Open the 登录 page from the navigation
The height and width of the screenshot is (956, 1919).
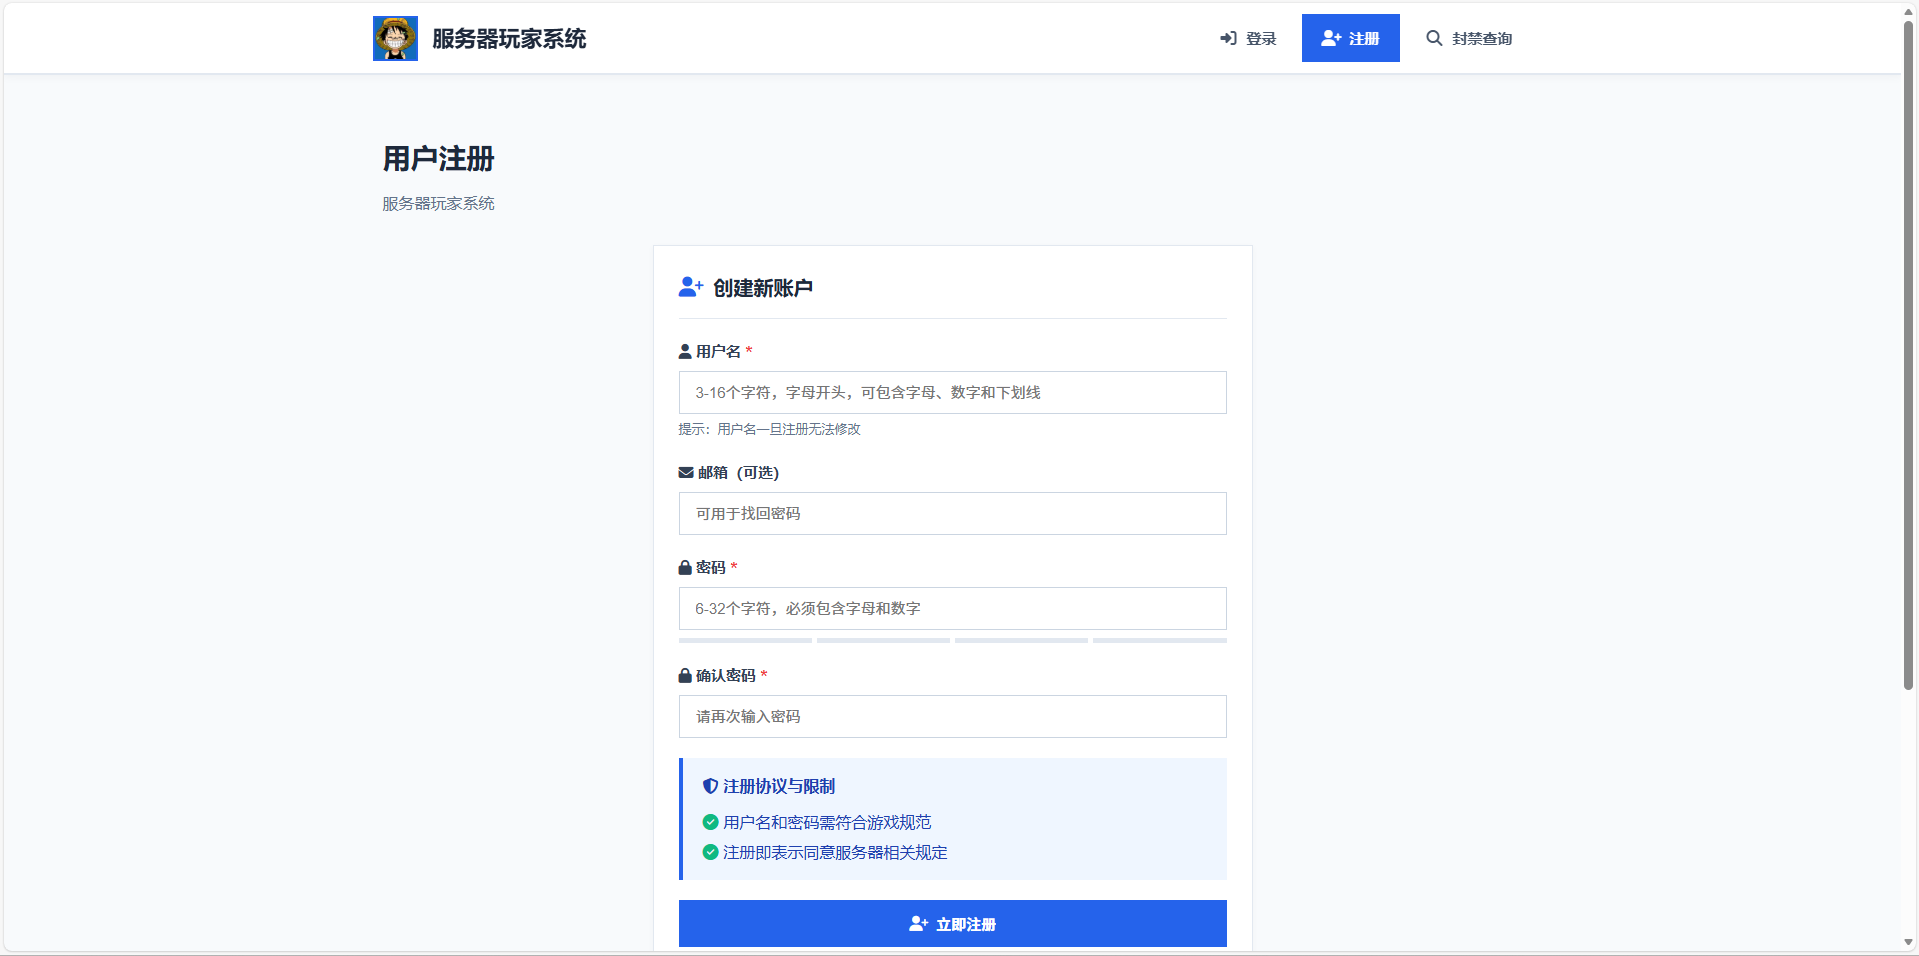[1259, 38]
